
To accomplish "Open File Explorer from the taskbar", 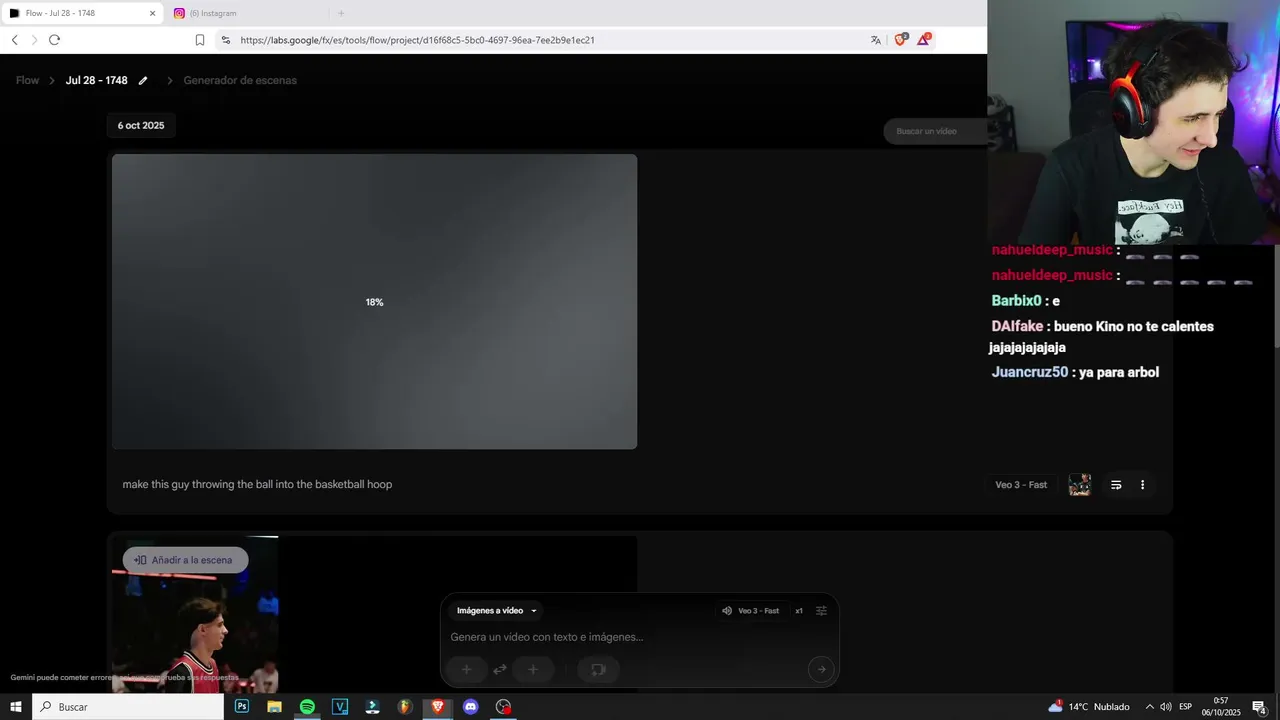I will point(274,707).
